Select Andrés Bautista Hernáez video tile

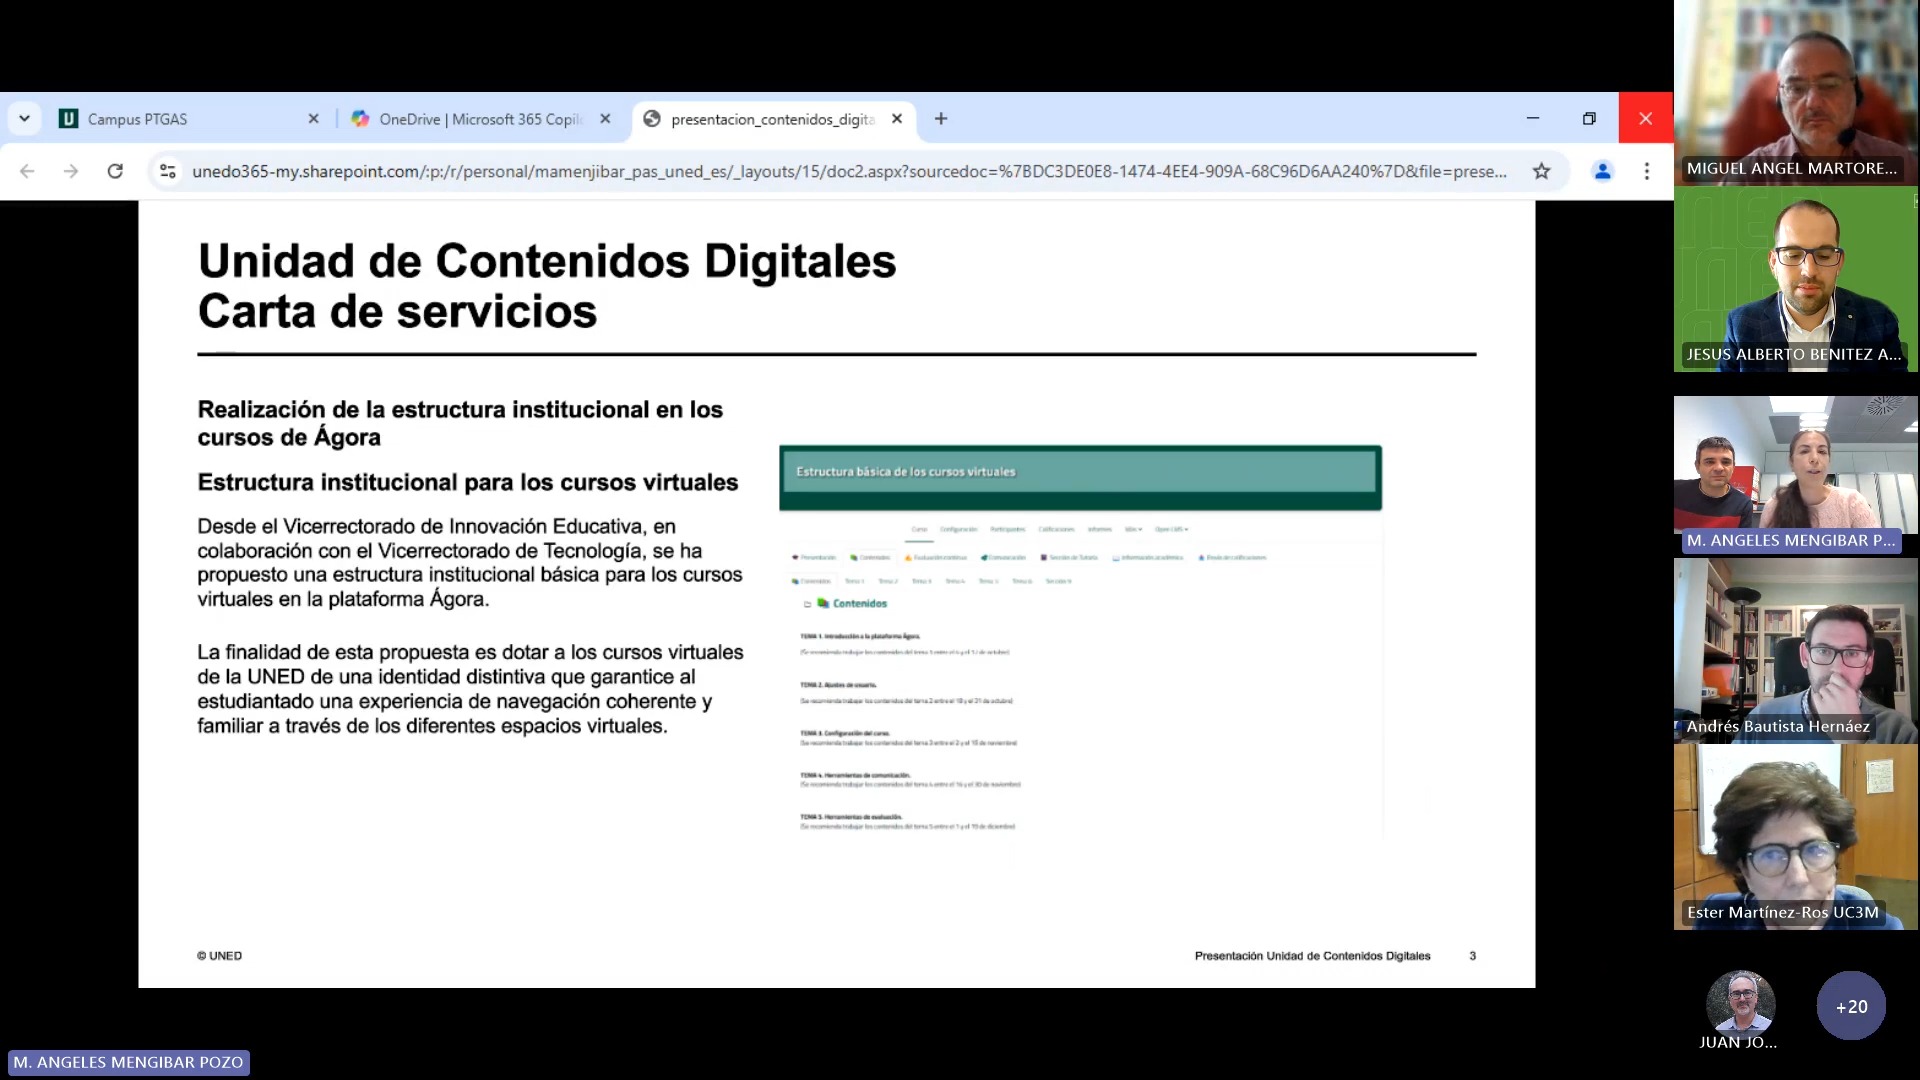[x=1796, y=651]
